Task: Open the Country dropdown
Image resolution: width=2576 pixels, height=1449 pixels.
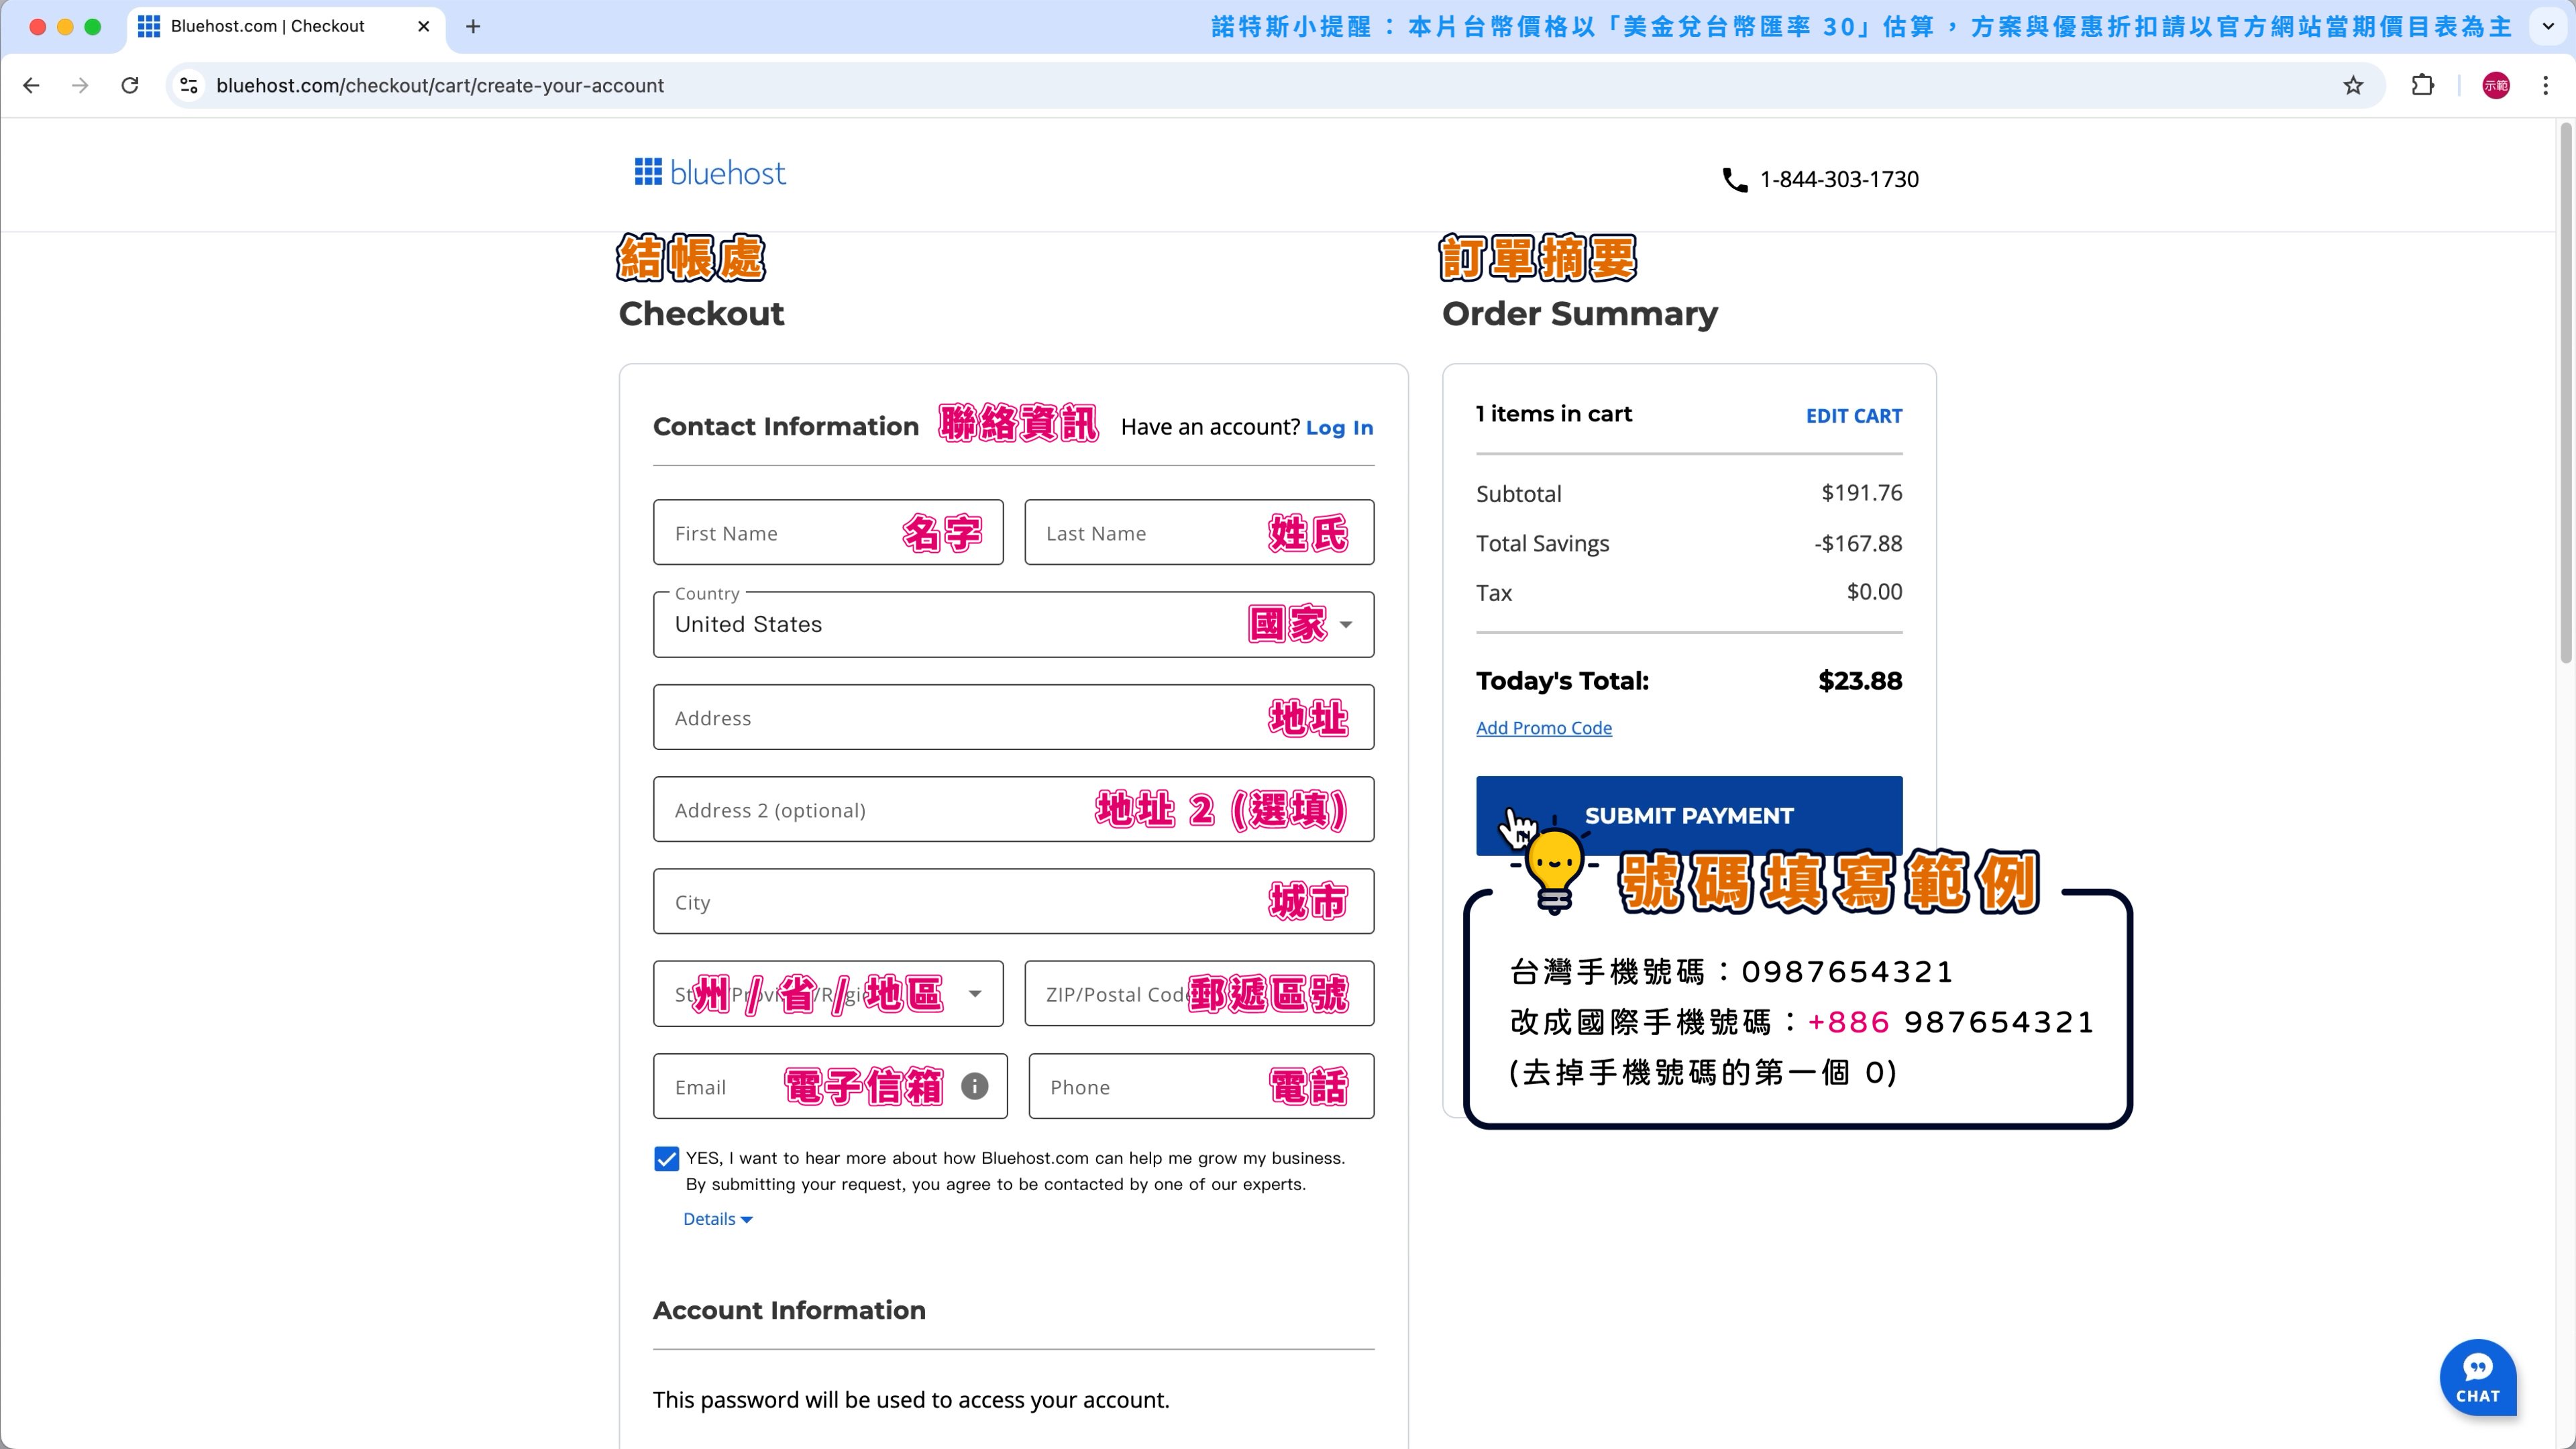Action: coord(1013,624)
